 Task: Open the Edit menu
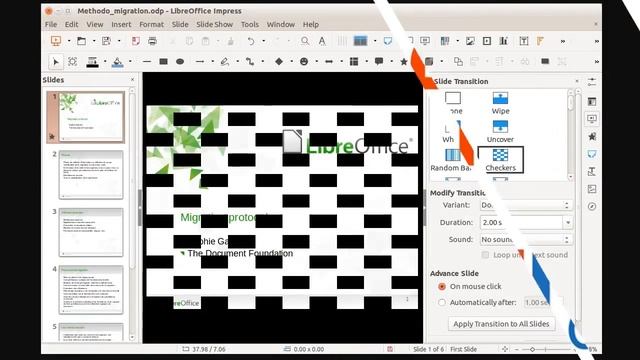[71, 24]
